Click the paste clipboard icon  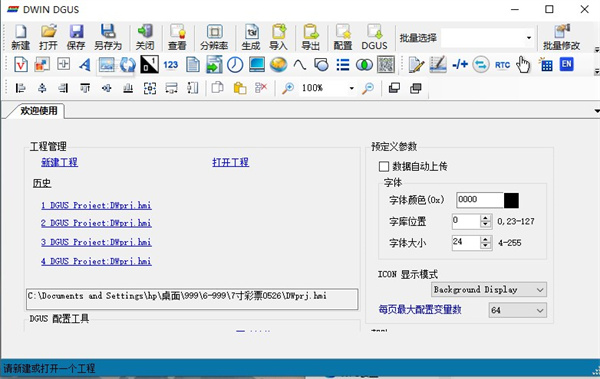[x=240, y=88]
